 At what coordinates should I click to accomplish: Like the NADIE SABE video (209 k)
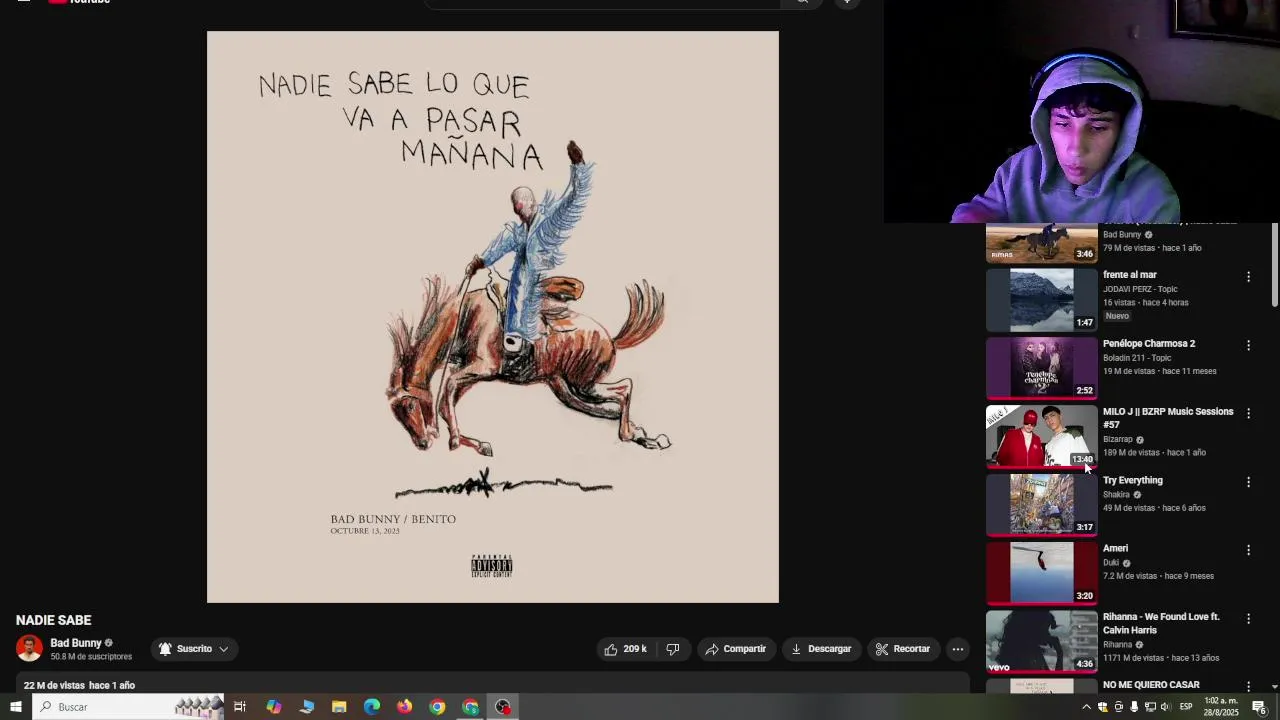point(625,649)
